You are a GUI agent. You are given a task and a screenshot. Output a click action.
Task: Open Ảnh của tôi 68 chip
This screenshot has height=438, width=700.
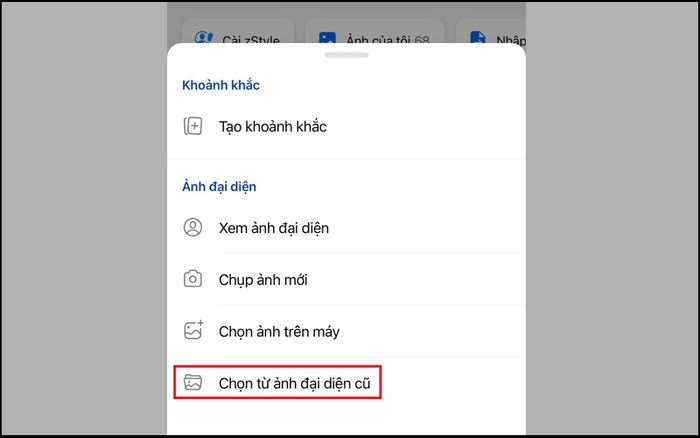coord(375,32)
